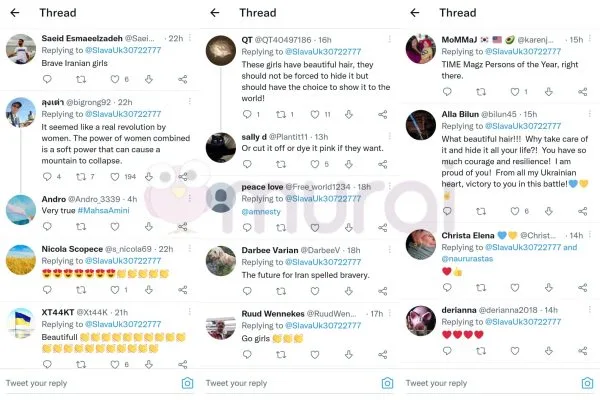Share sally d's tweet about dyeing hair pink
This screenshot has width=600, height=400.
pyautogui.click(x=383, y=164)
